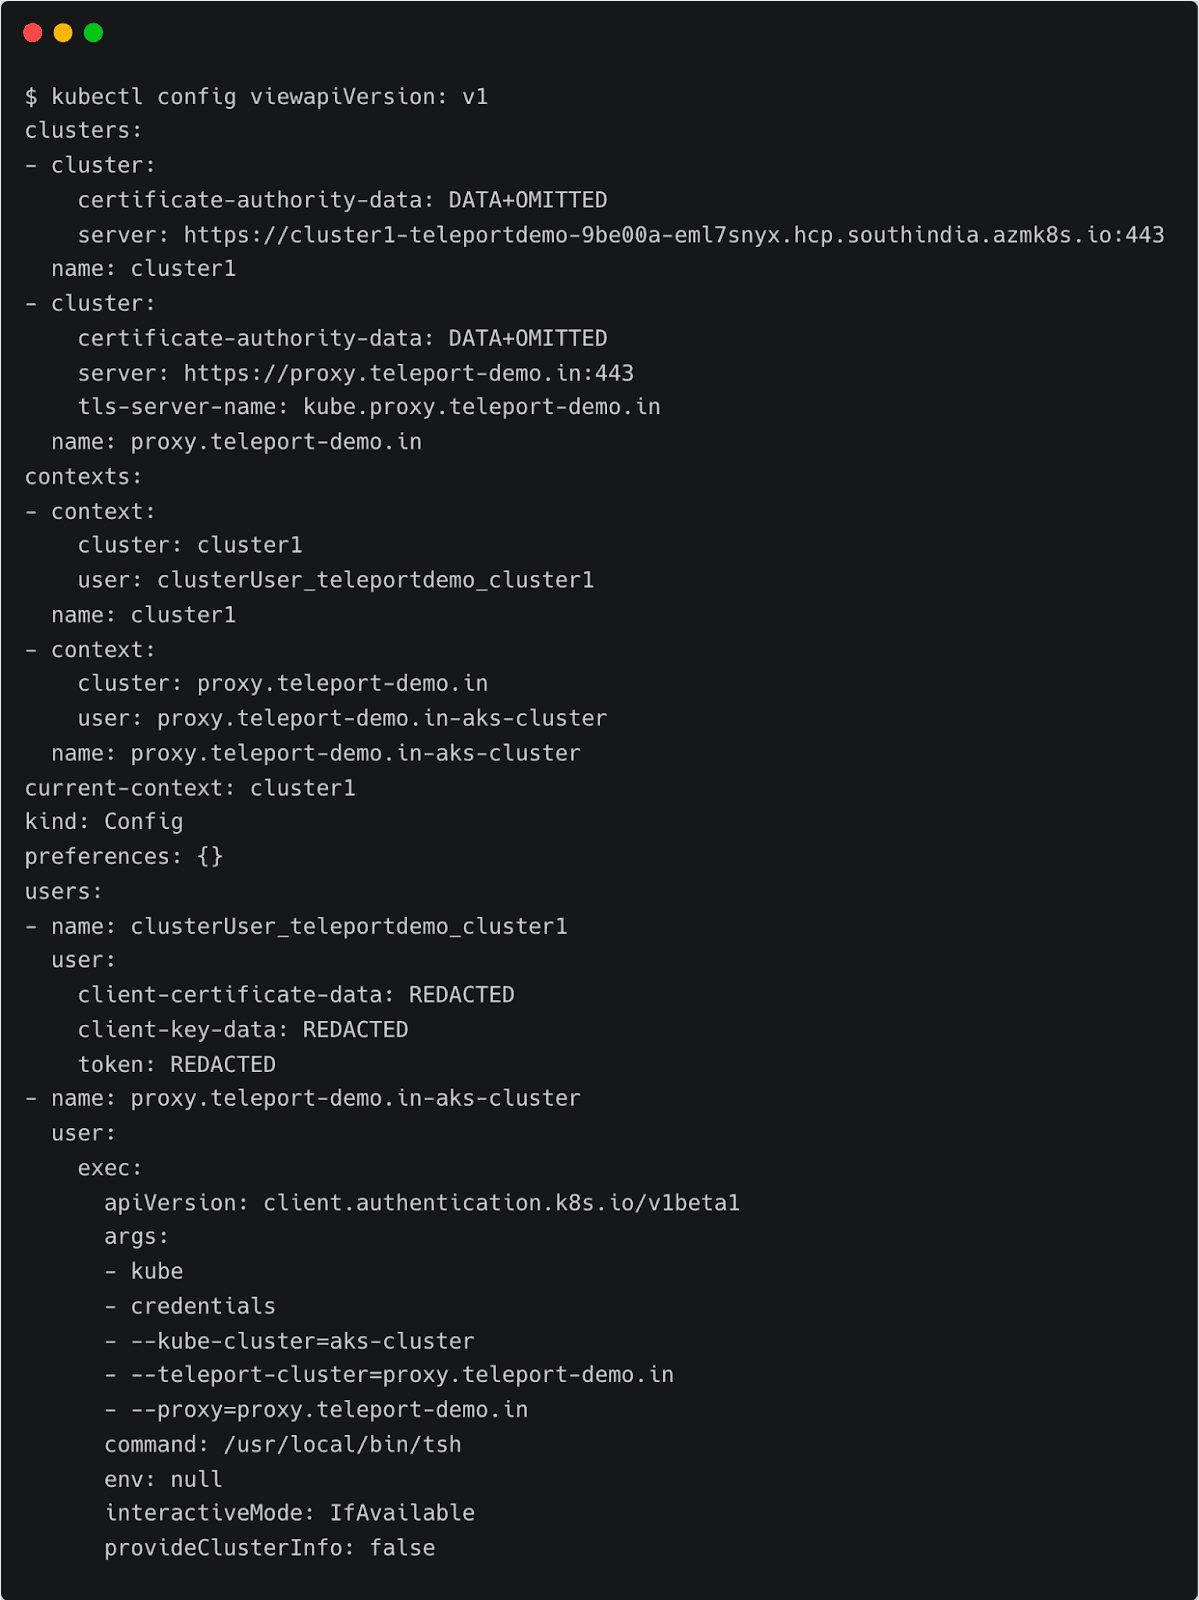Select the interactiveMode: IfAvailable line
Screen dimensions: 1199x1600
tap(289, 1513)
